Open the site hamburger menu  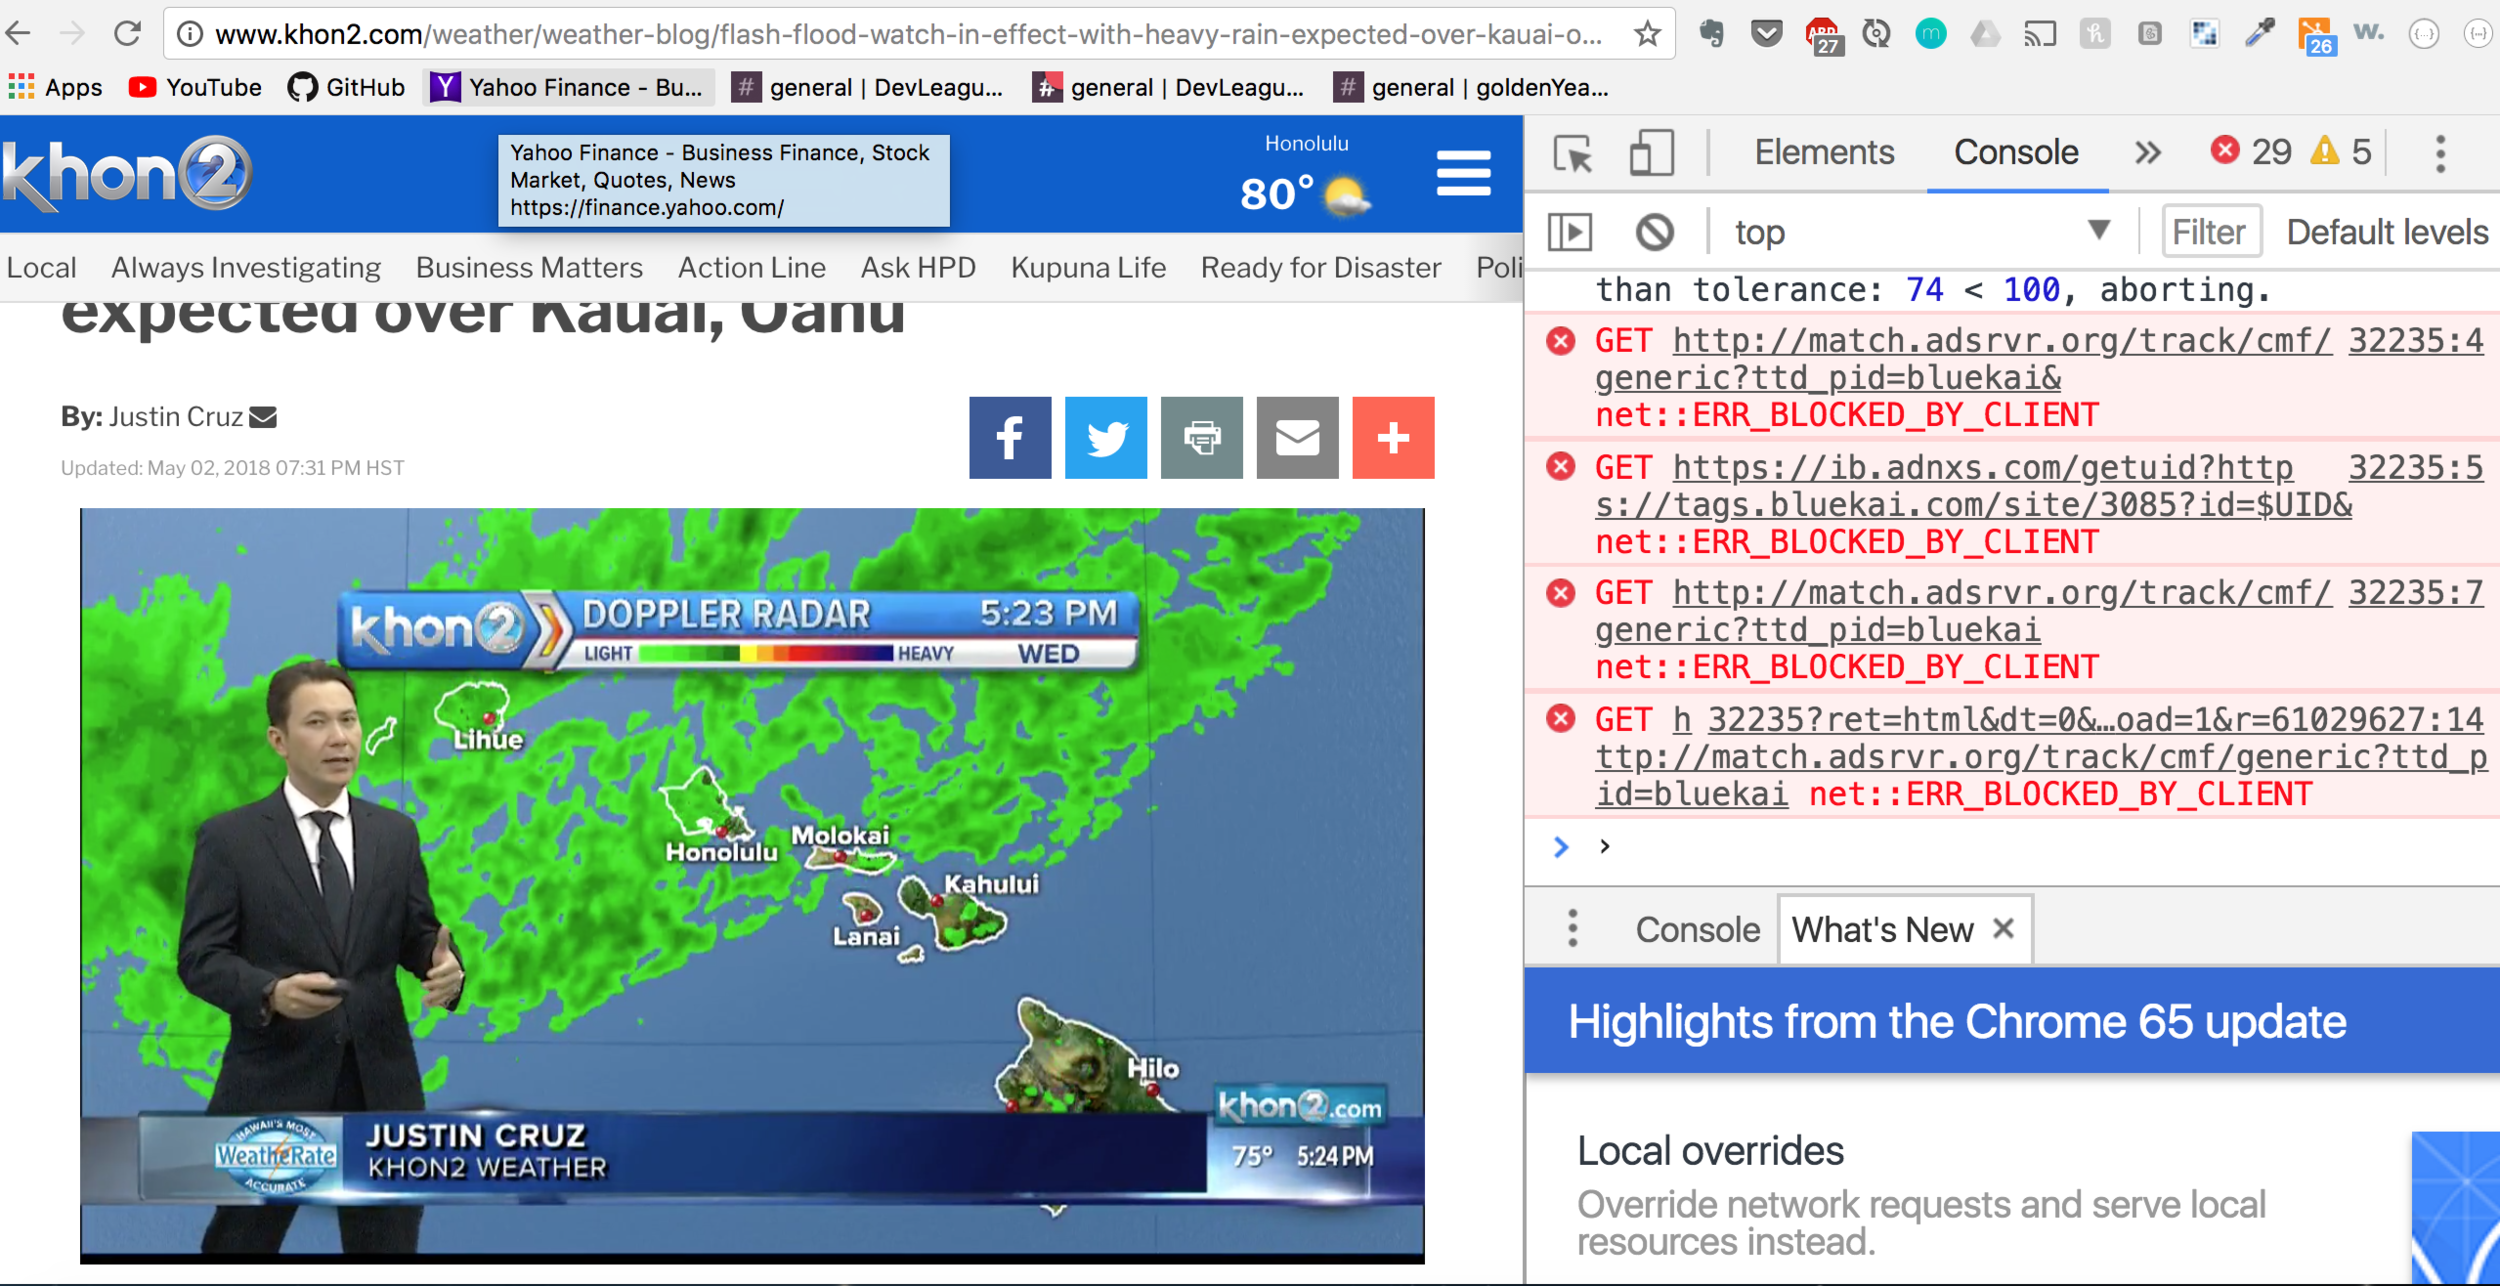(x=1463, y=174)
